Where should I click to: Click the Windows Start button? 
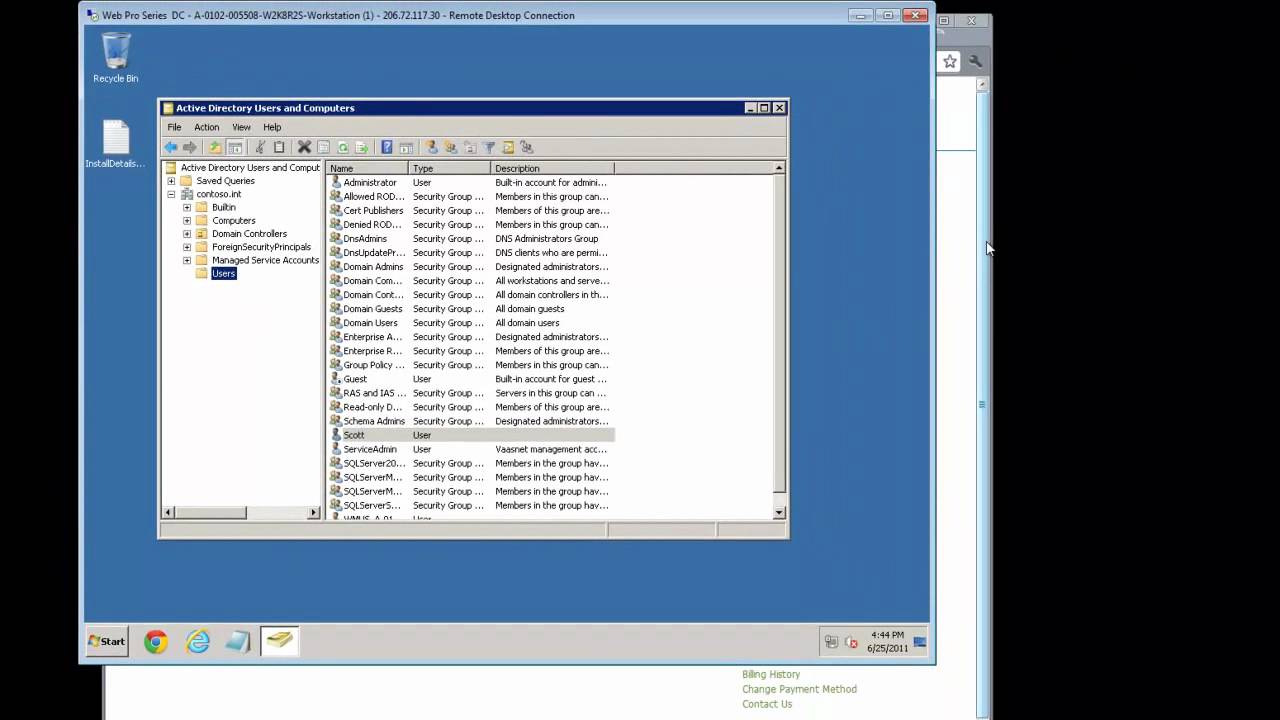click(107, 641)
